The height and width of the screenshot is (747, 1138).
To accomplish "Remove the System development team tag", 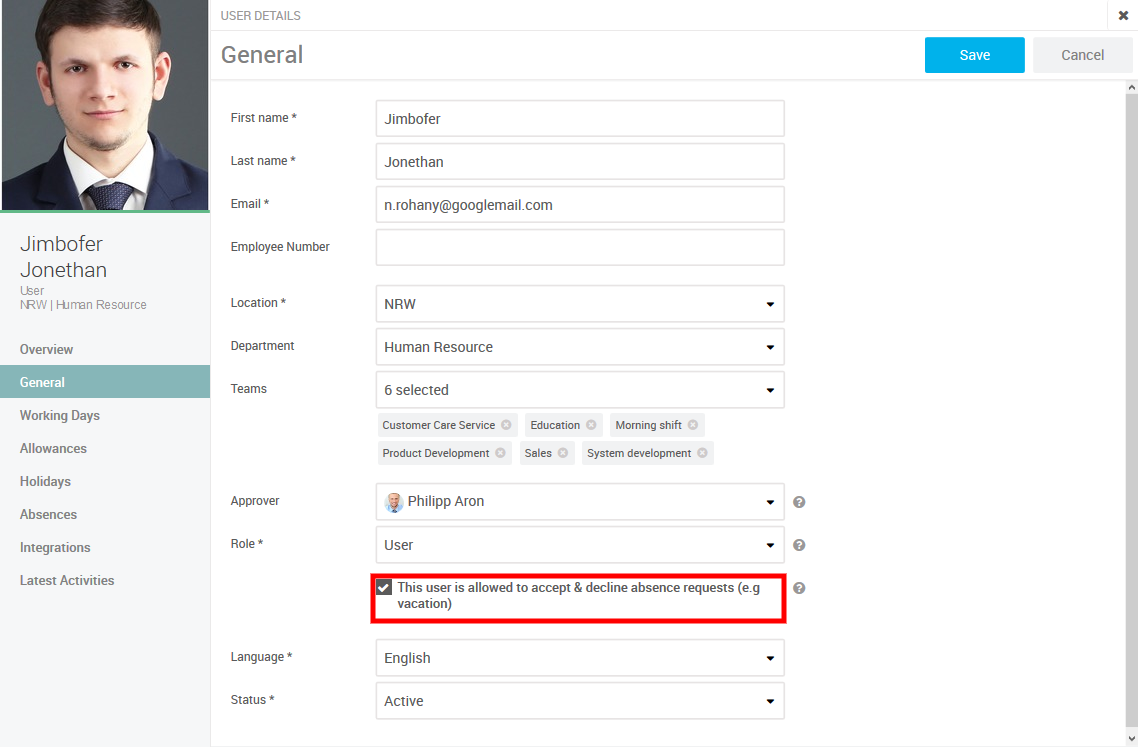I will [703, 453].
